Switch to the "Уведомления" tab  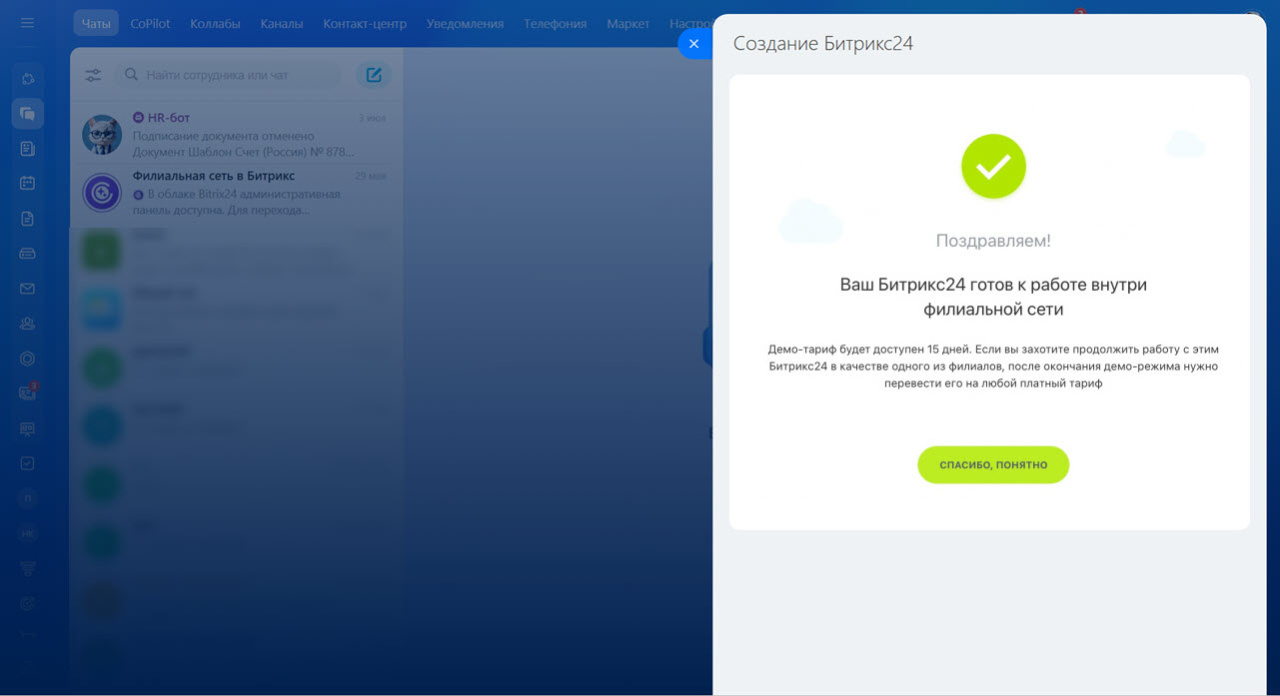coord(465,23)
